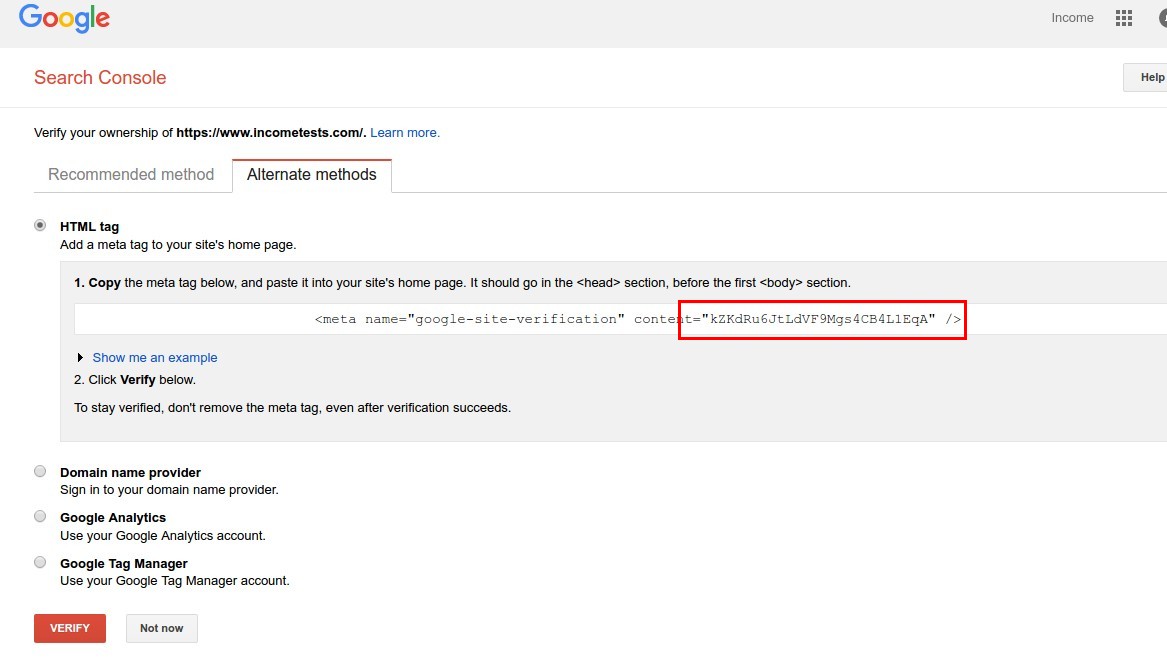Select the HTML tag radio button
1167x663 pixels.
(40, 225)
